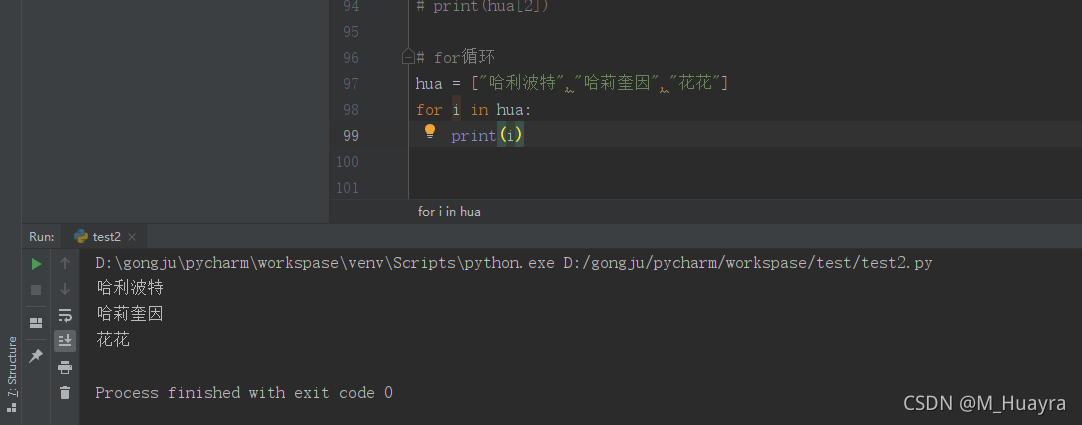
Task: Click the Up stack trace arrow
Action: click(x=65, y=263)
